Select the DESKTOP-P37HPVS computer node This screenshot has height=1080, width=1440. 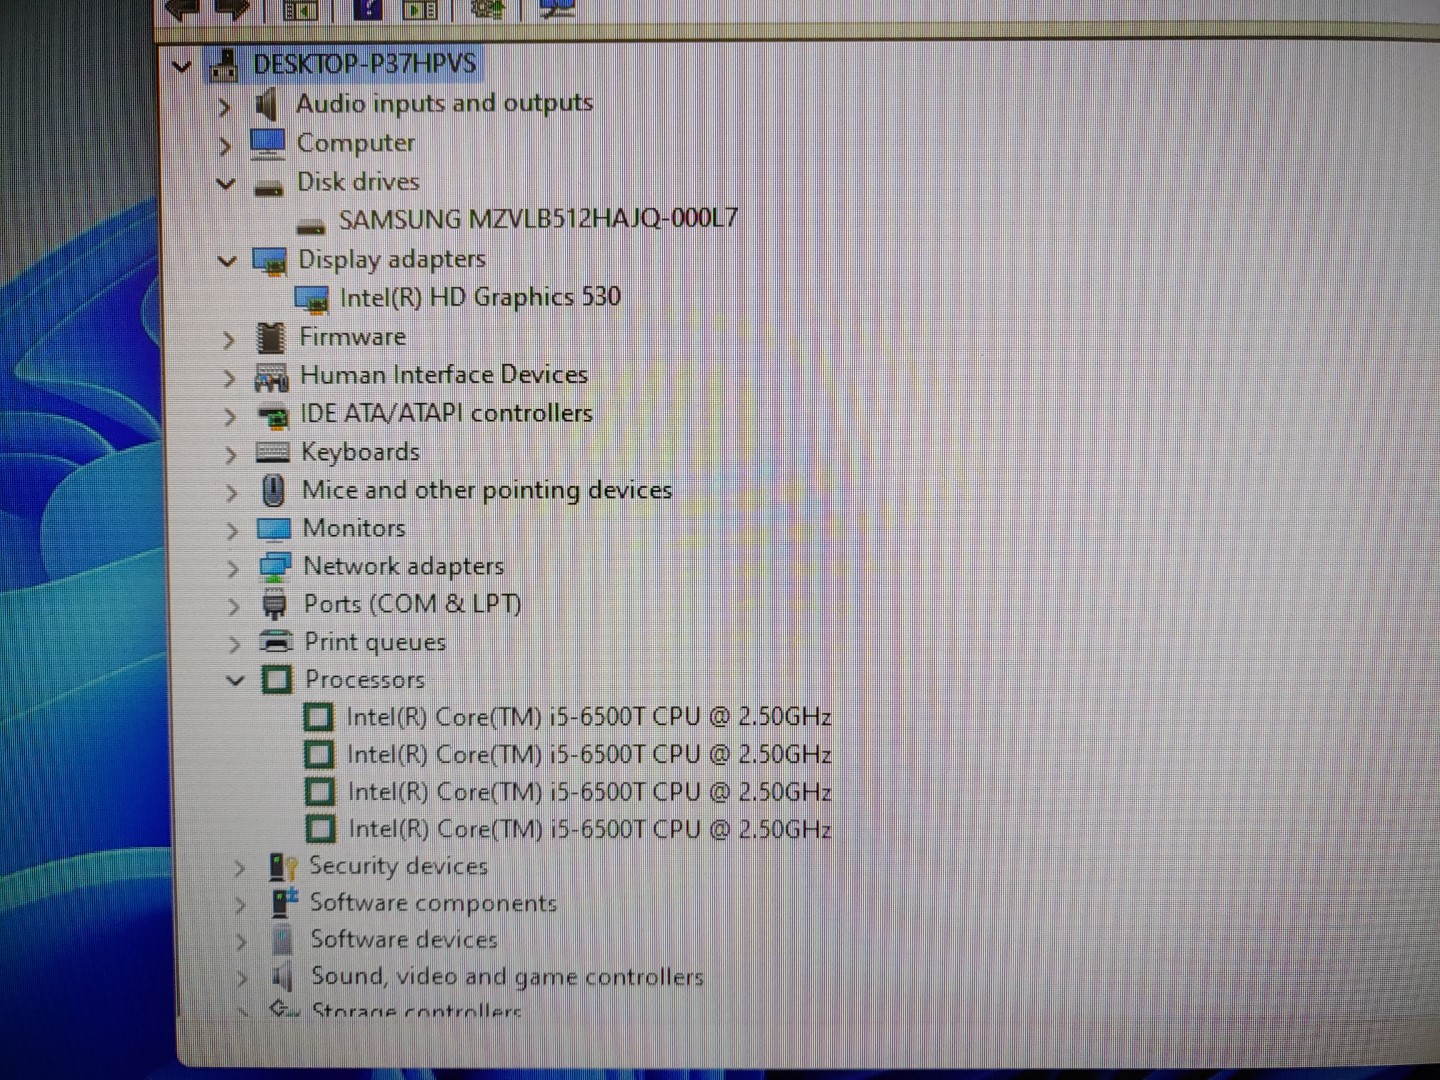coord(364,64)
